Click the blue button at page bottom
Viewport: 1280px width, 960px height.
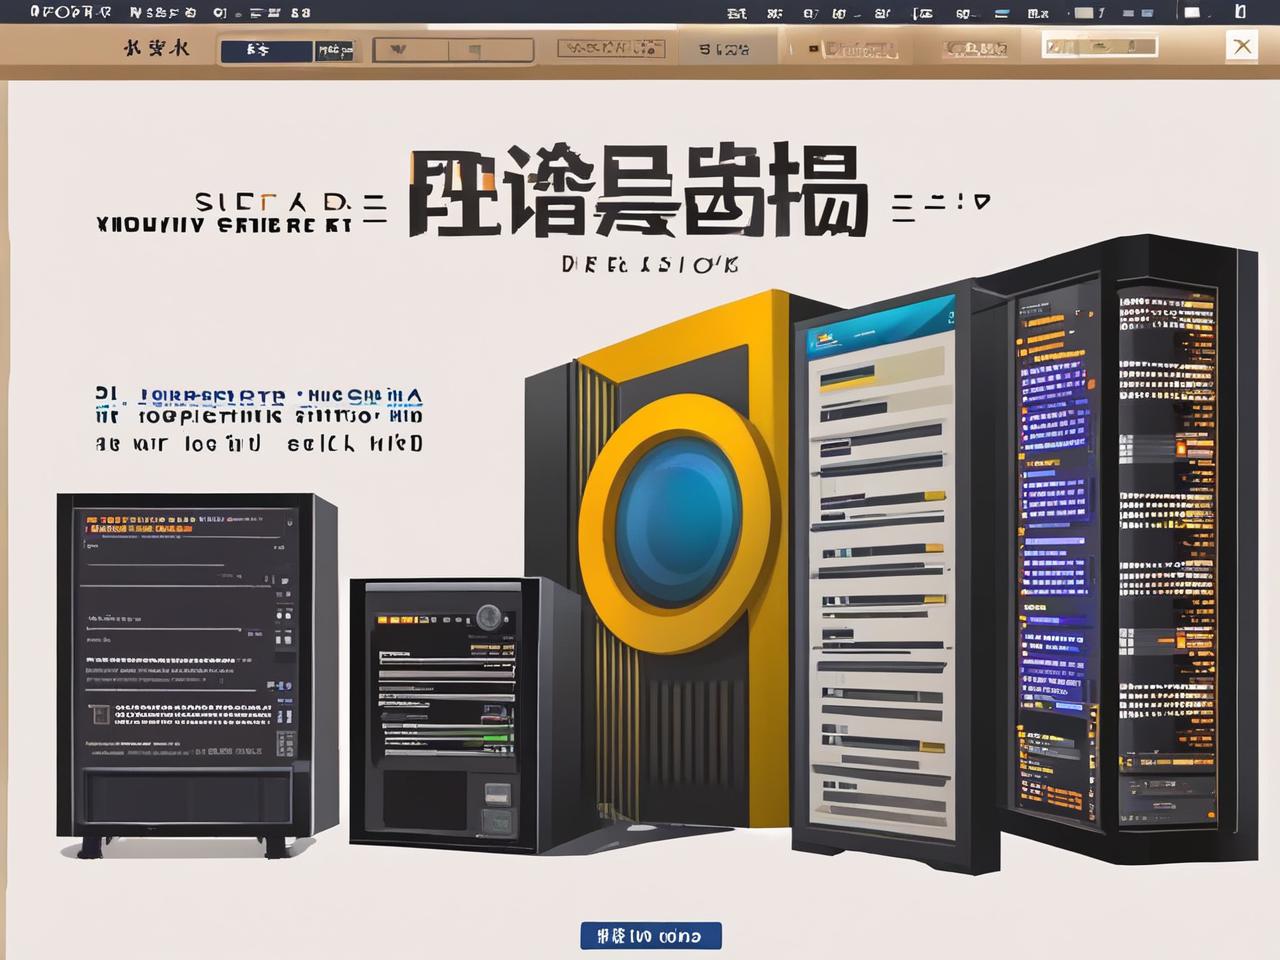click(x=650, y=936)
